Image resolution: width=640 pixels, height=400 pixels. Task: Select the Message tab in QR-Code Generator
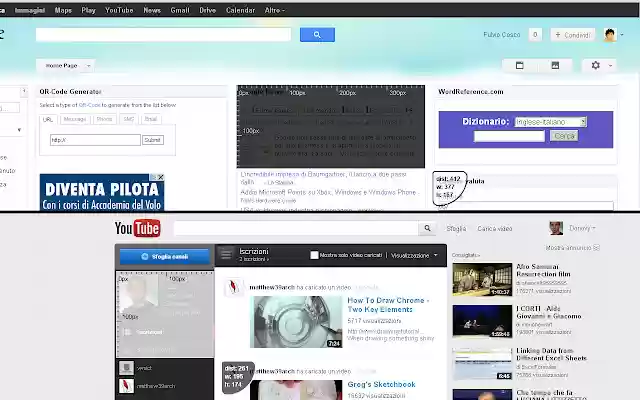(x=75, y=119)
